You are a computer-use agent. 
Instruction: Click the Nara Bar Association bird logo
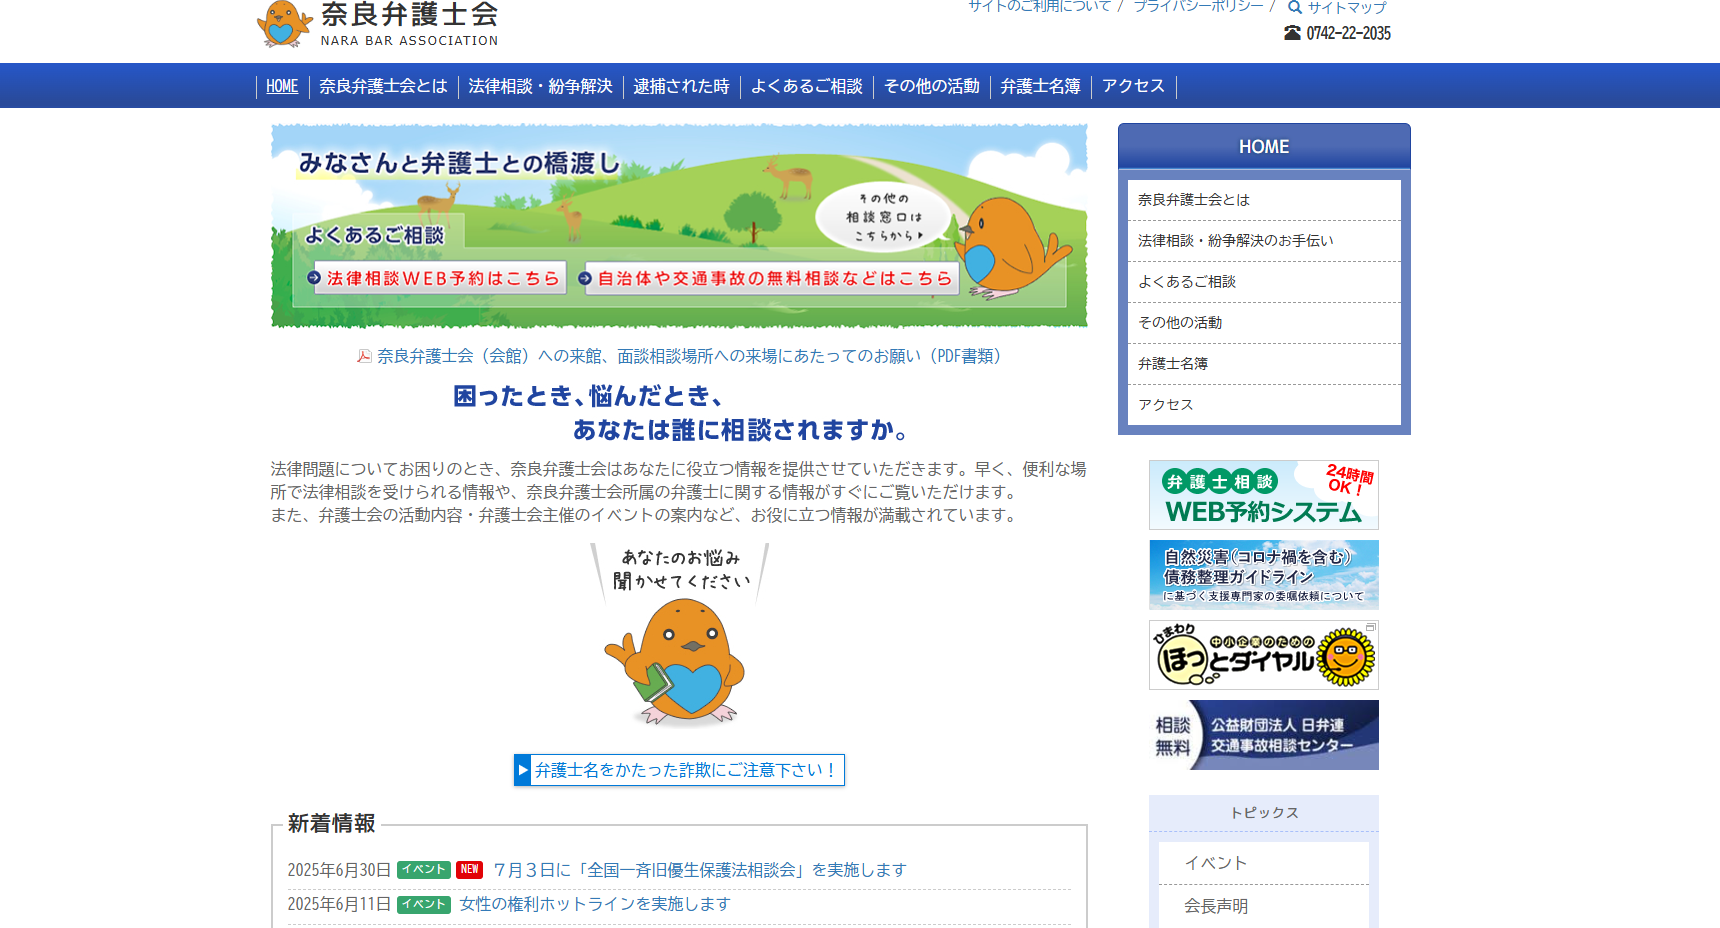point(284,23)
